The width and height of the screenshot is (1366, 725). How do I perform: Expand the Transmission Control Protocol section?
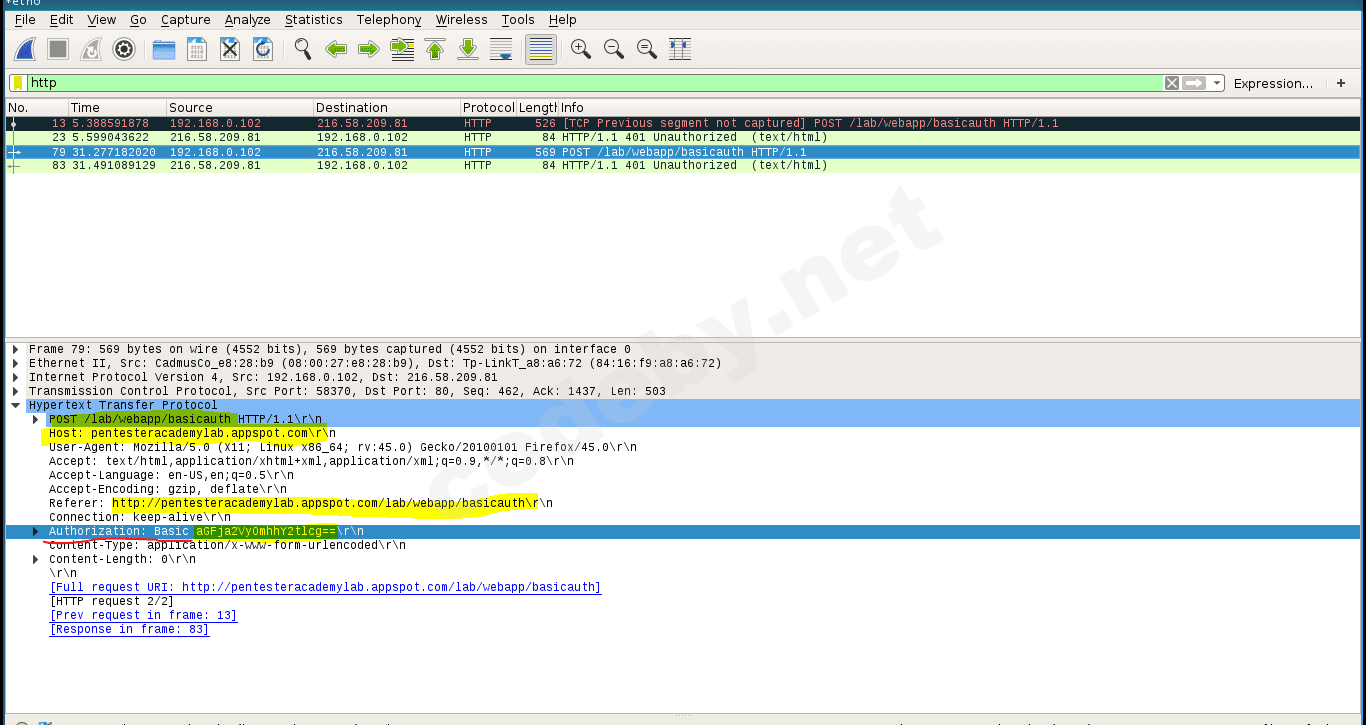click(15, 392)
